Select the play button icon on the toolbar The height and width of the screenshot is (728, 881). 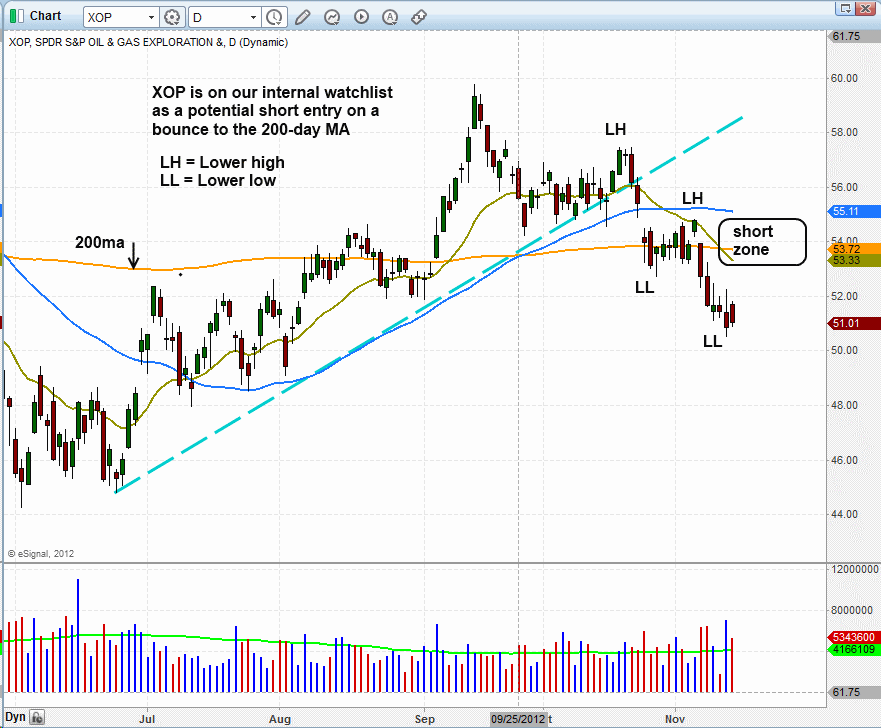point(360,17)
